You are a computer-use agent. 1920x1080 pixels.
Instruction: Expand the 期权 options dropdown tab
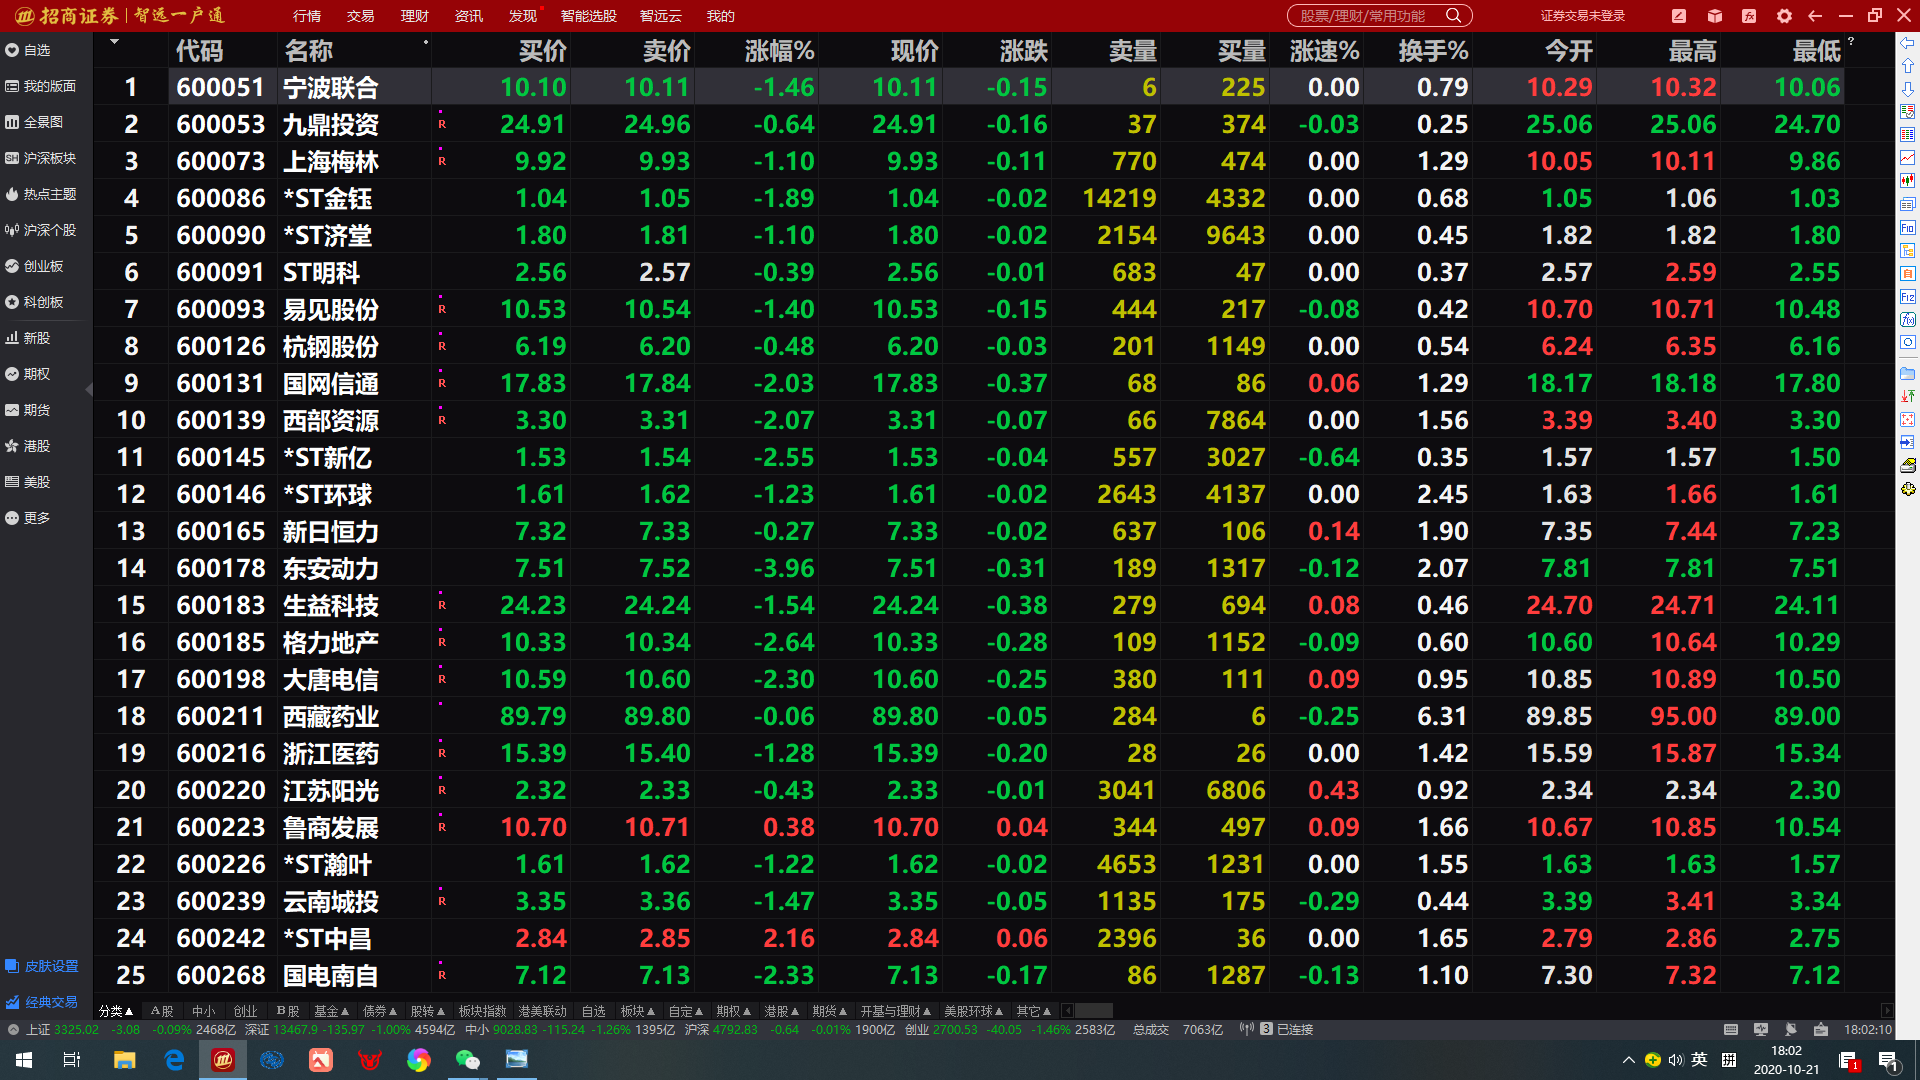click(734, 1011)
